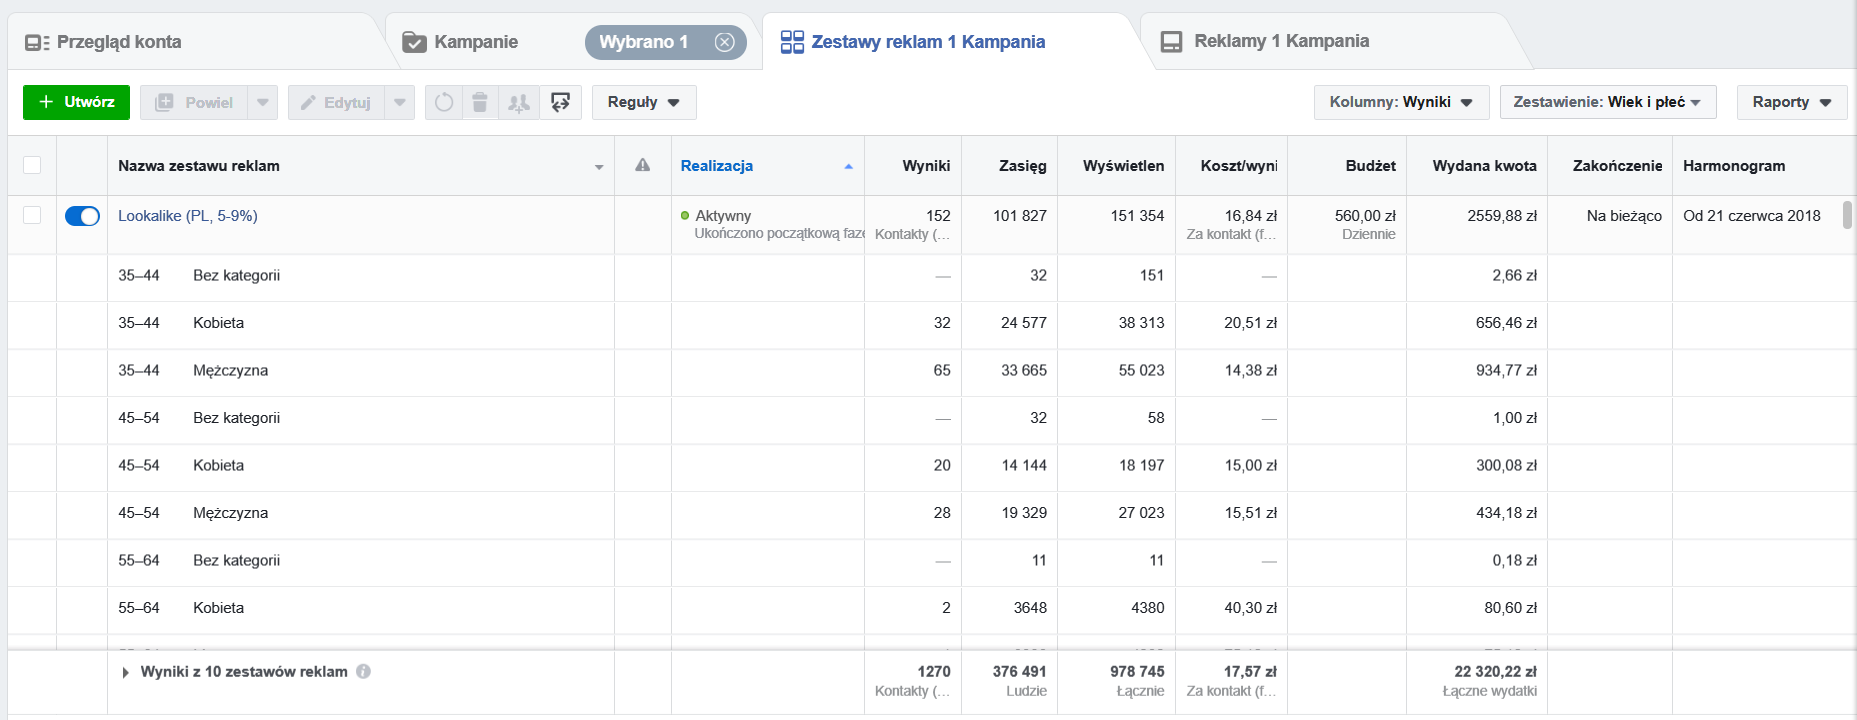Click the Harmonogram column header
The image size is (1857, 720).
1734,166
